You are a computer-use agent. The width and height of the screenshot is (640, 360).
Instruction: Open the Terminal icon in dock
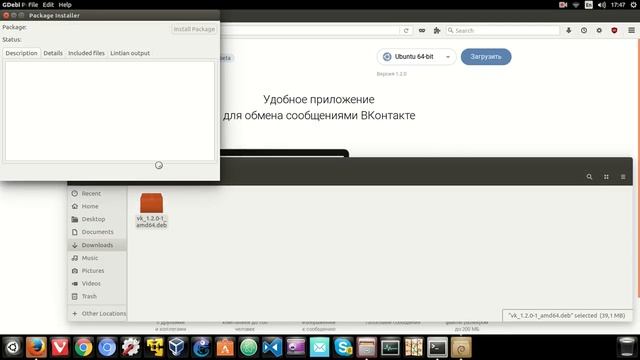point(437,347)
